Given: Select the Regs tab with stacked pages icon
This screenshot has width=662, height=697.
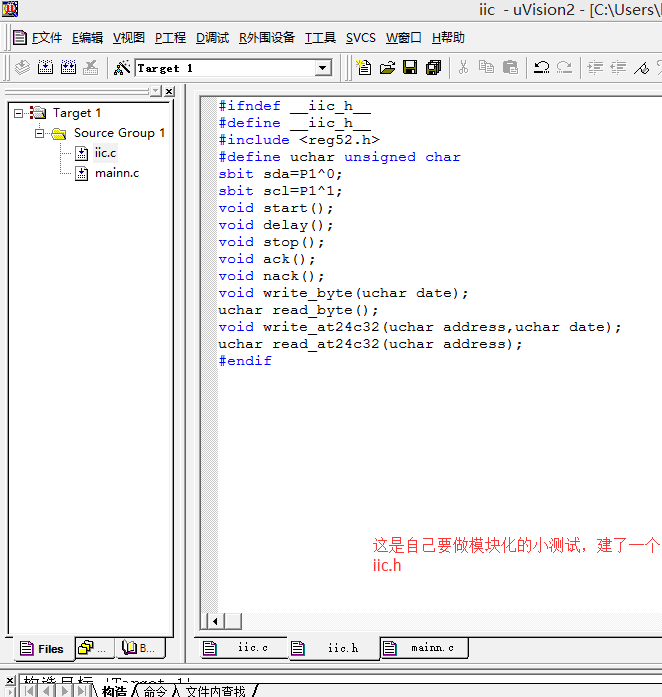Looking at the screenshot, I should click(95, 648).
